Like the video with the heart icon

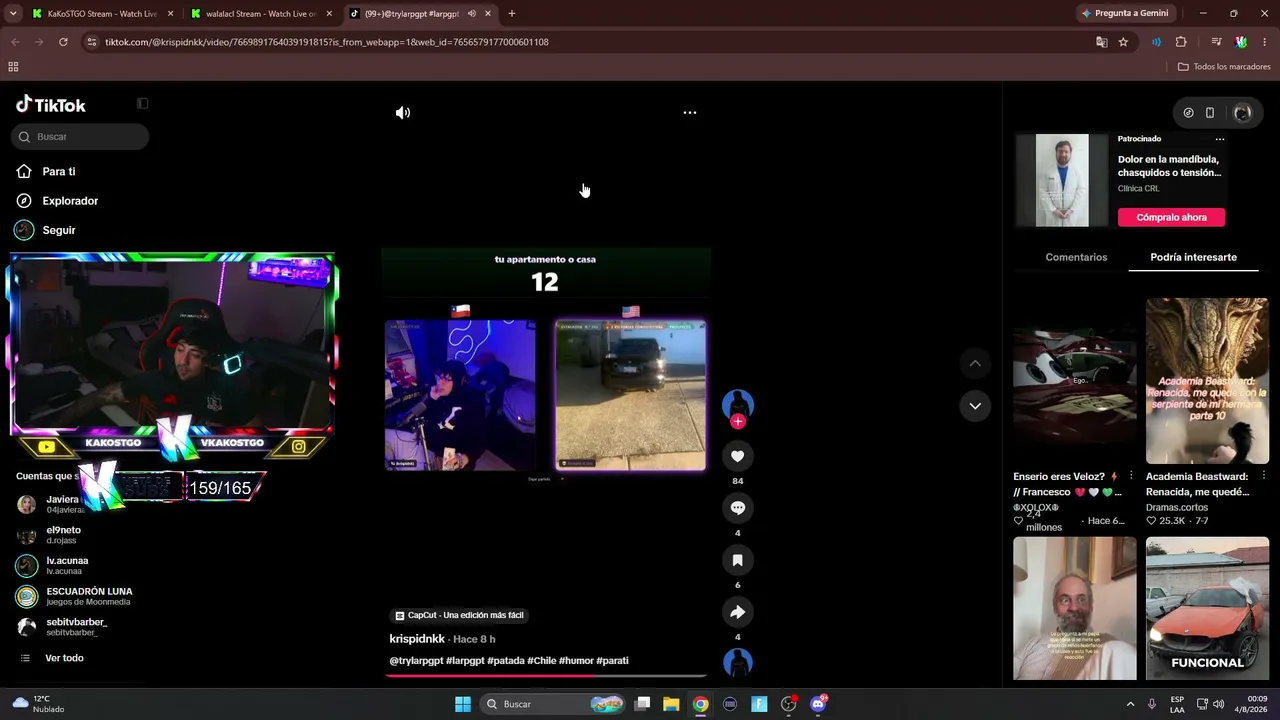(737, 456)
